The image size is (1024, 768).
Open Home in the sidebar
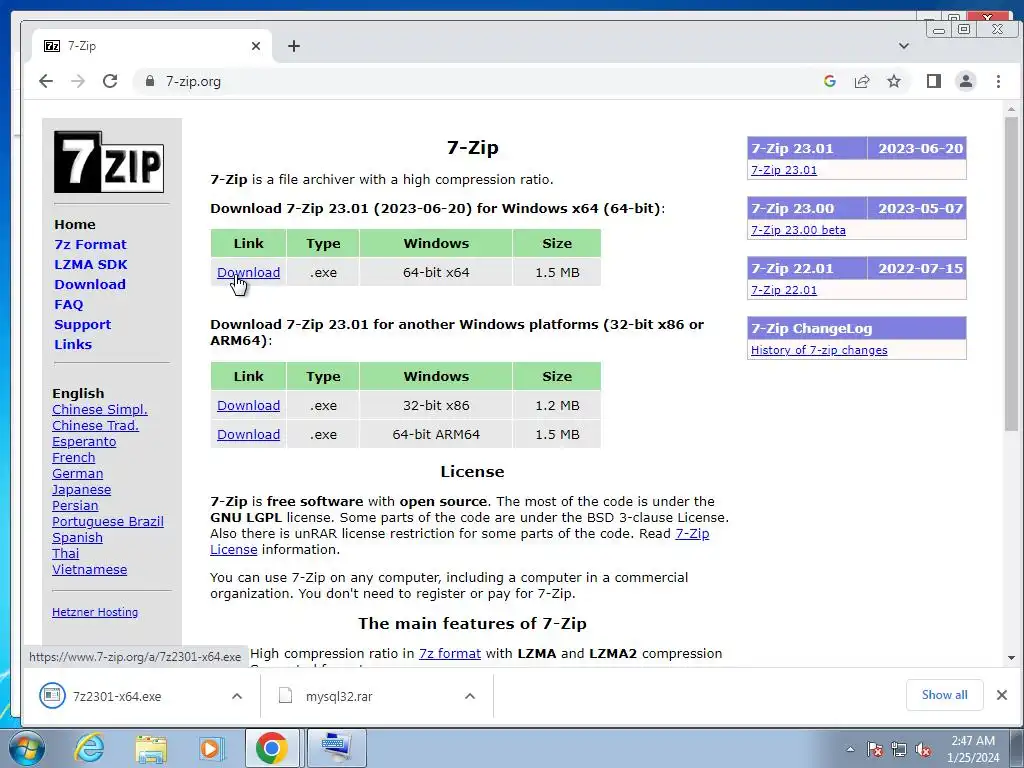pos(74,224)
